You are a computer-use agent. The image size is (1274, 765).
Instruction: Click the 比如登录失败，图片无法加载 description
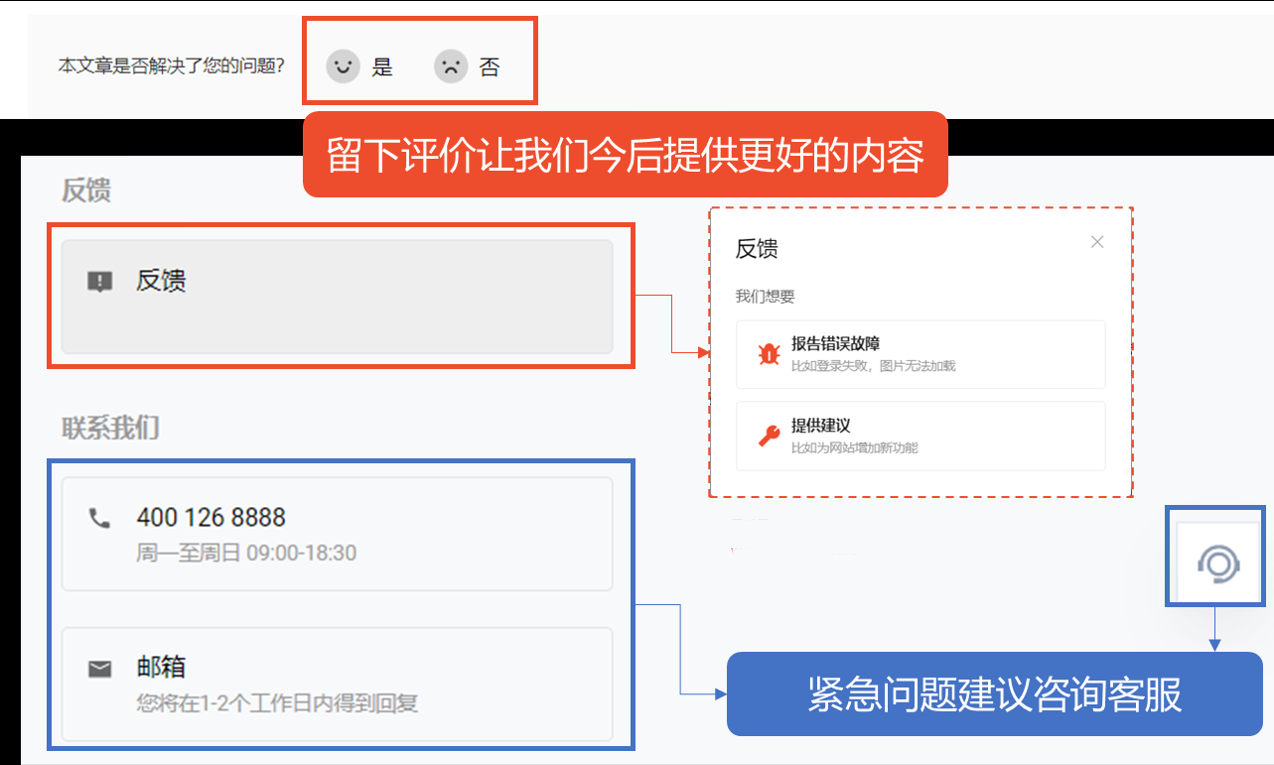click(873, 366)
